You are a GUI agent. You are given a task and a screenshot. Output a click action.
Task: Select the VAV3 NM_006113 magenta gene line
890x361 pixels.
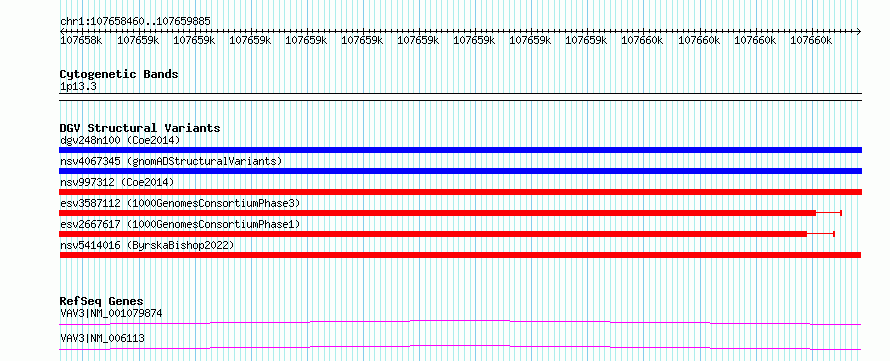tap(460, 347)
